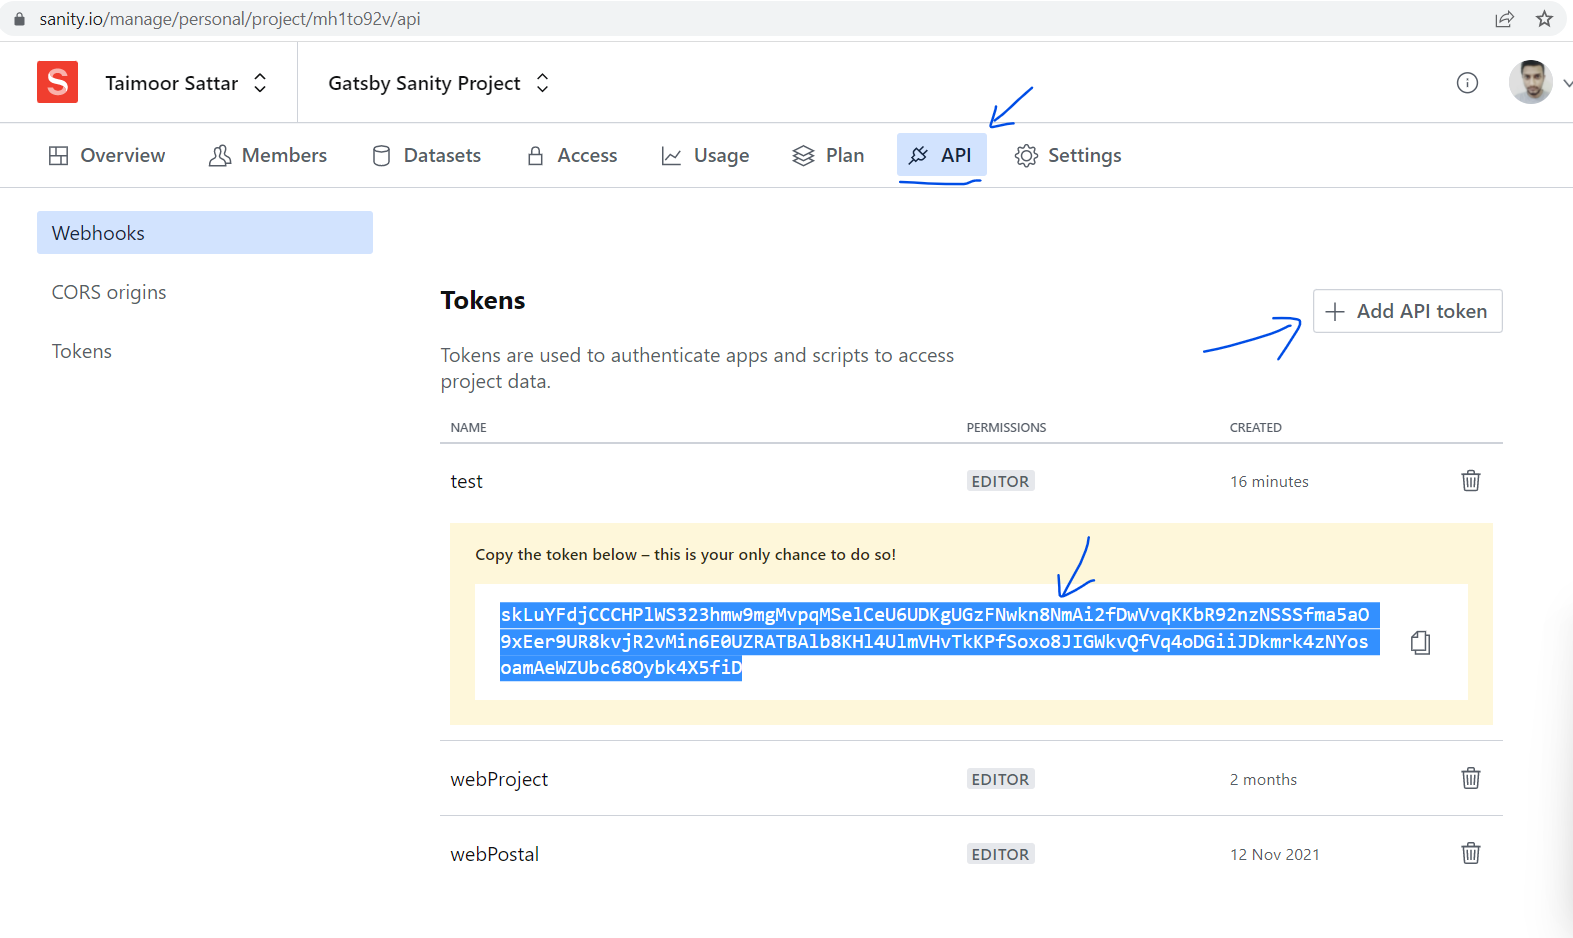Viewport: 1573px width, 938px height.
Task: View the Usage tab
Action: [x=705, y=155]
